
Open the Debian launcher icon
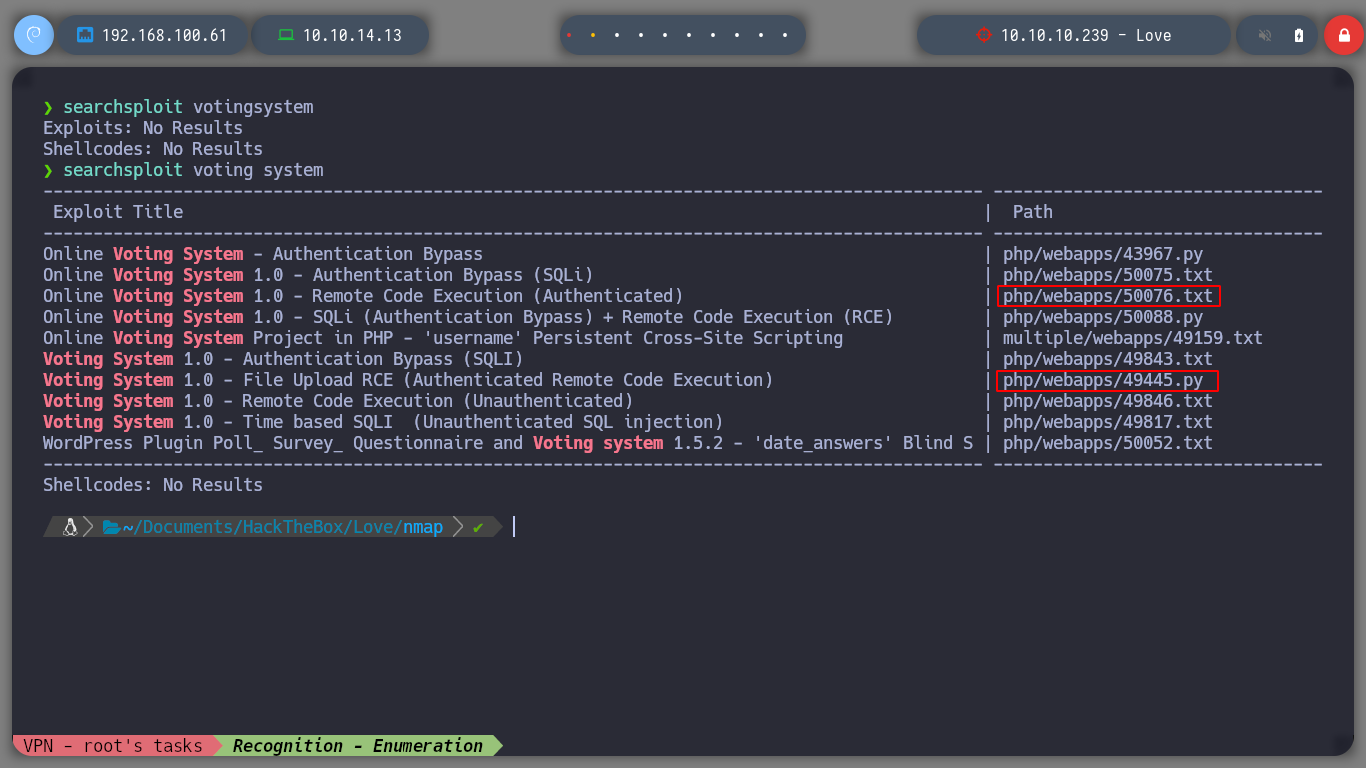click(34, 35)
